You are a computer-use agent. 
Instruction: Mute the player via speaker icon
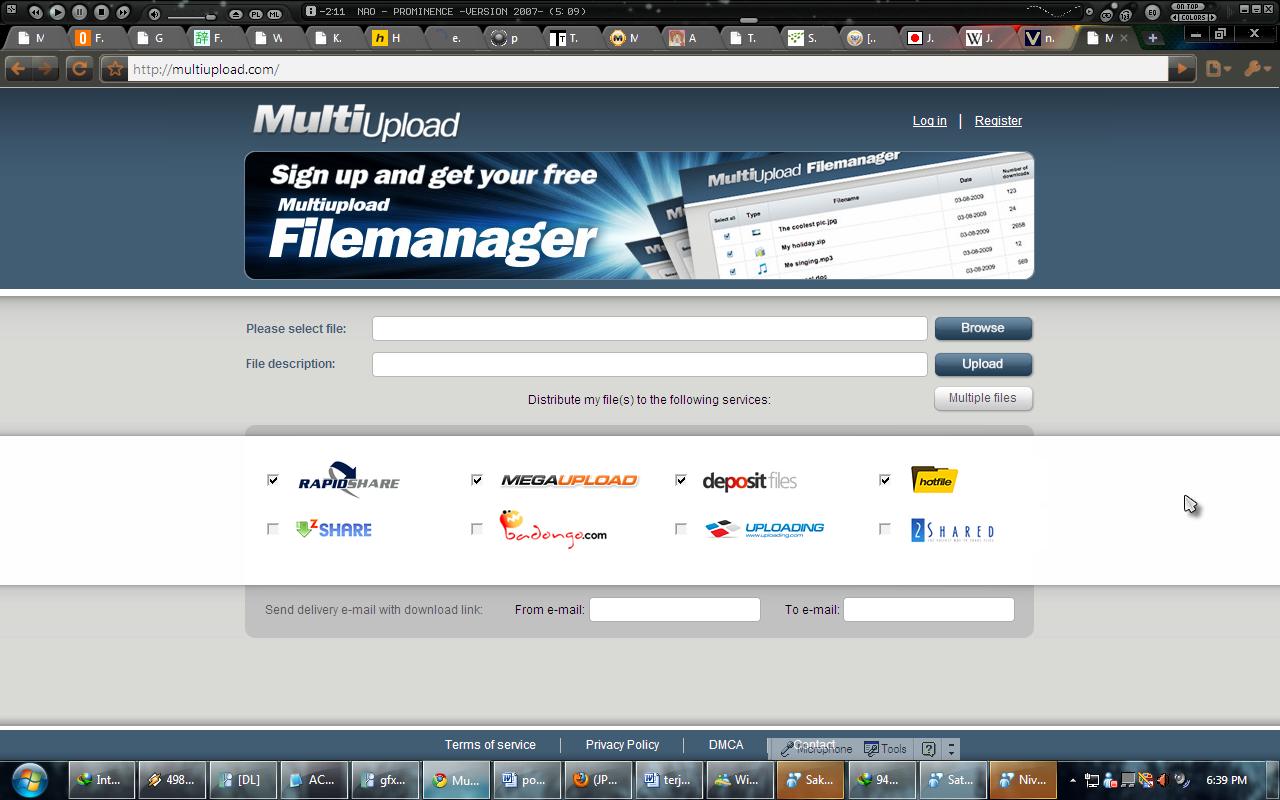154,13
